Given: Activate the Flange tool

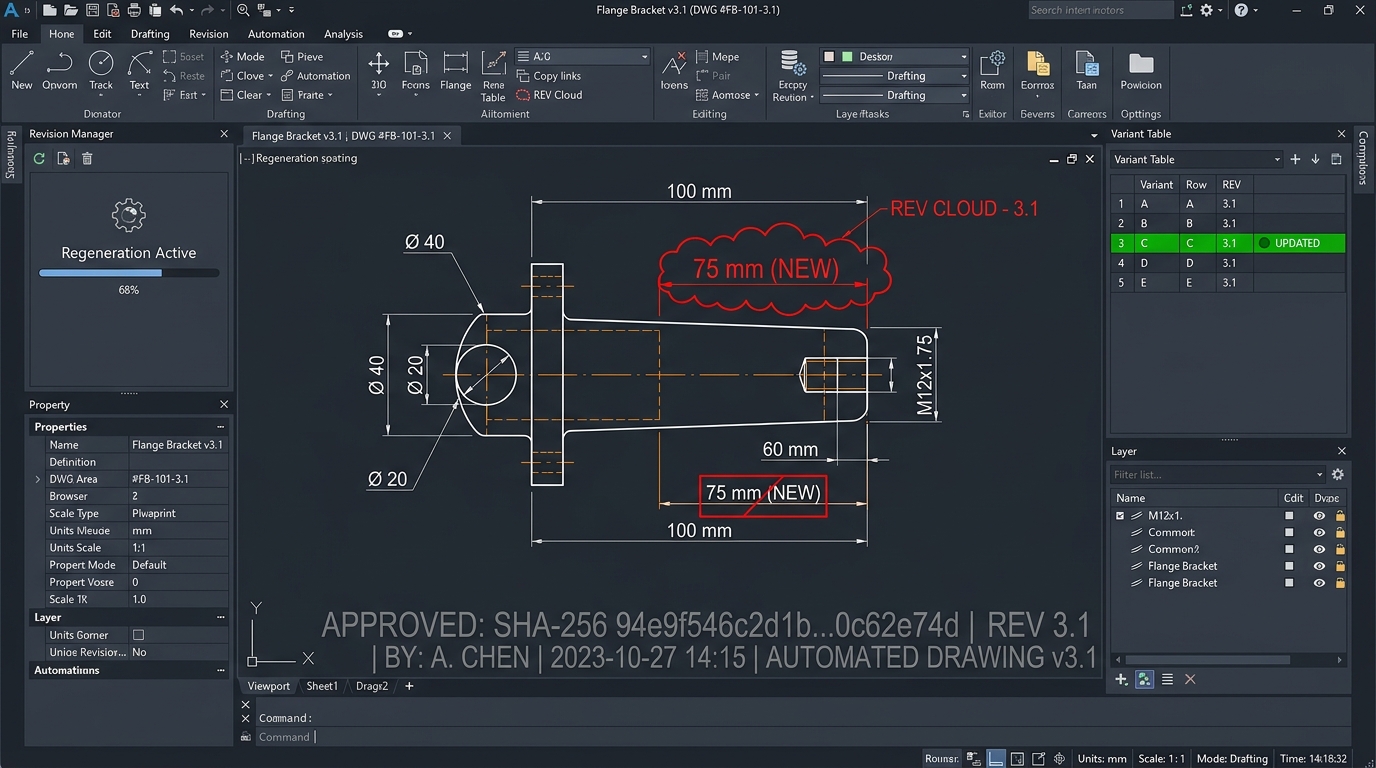Looking at the screenshot, I should point(455,71).
